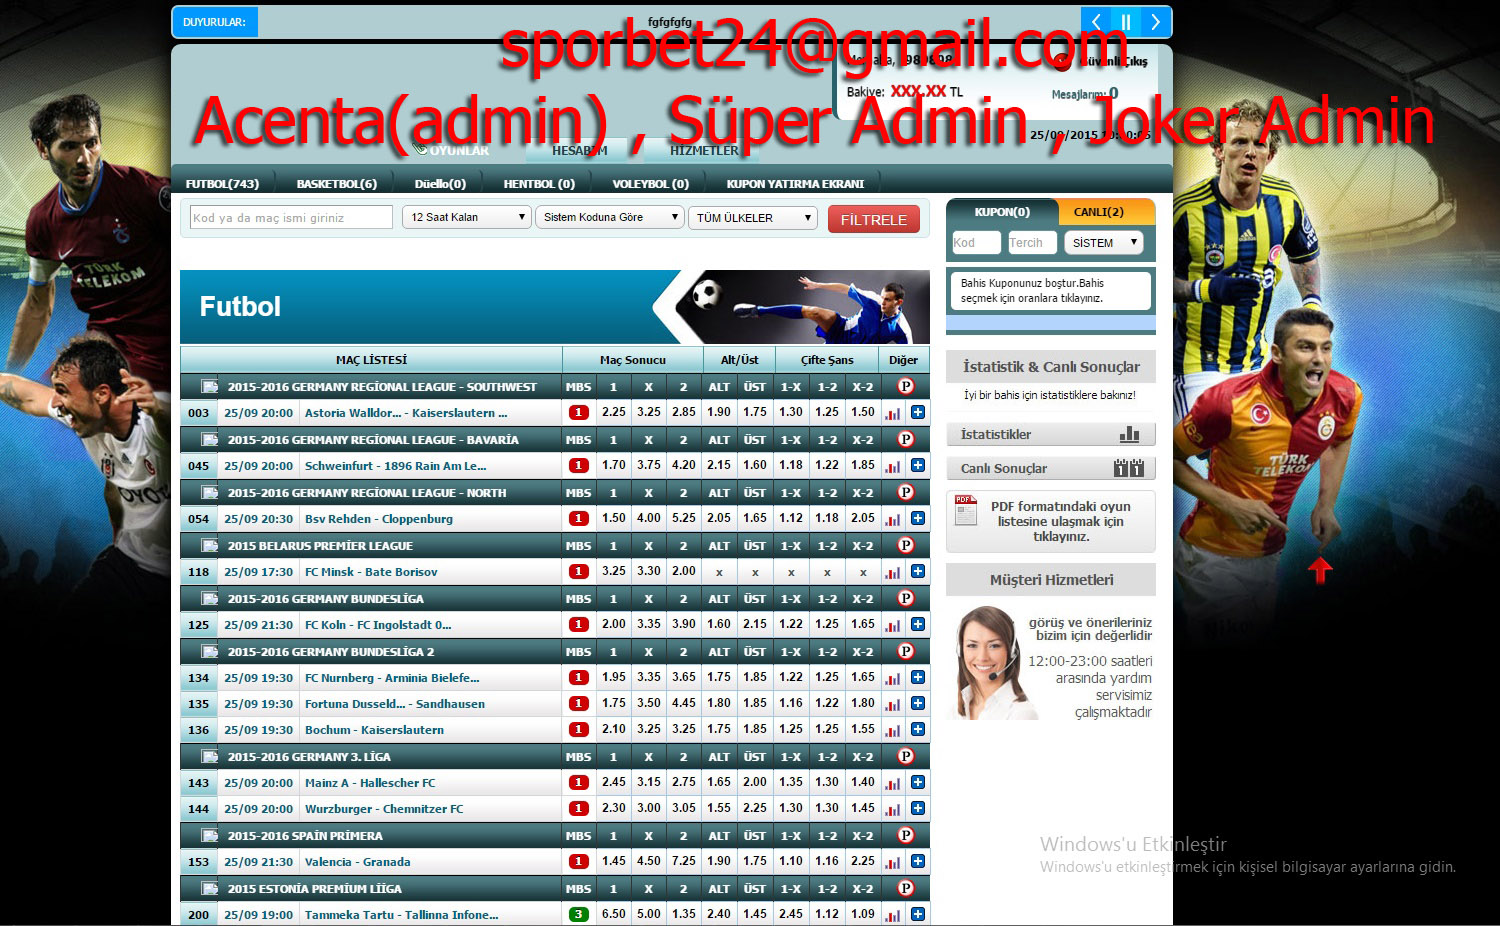The width and height of the screenshot is (1500, 926).
Task: Select draw odds 4.00 for Bsv Rehden match
Action: pyautogui.click(x=649, y=518)
